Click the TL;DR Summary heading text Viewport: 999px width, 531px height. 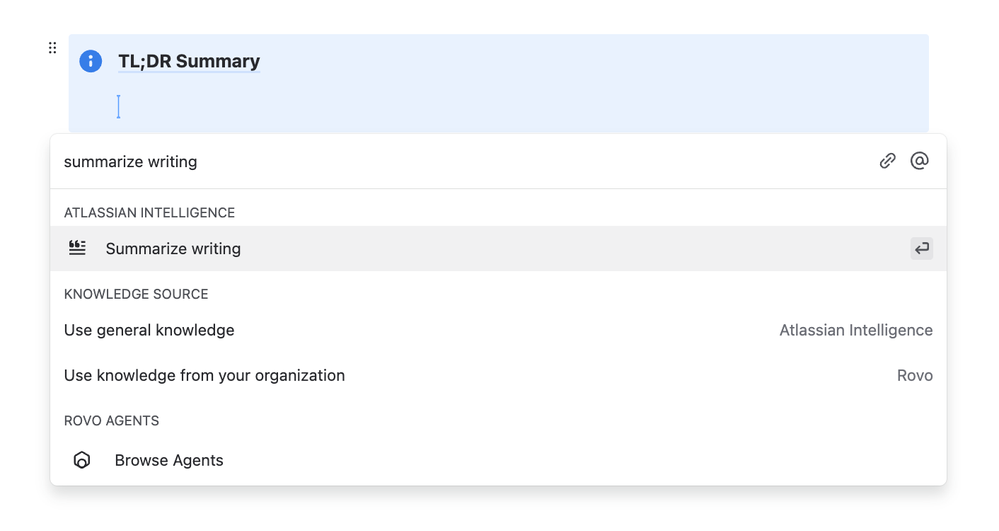(x=189, y=61)
